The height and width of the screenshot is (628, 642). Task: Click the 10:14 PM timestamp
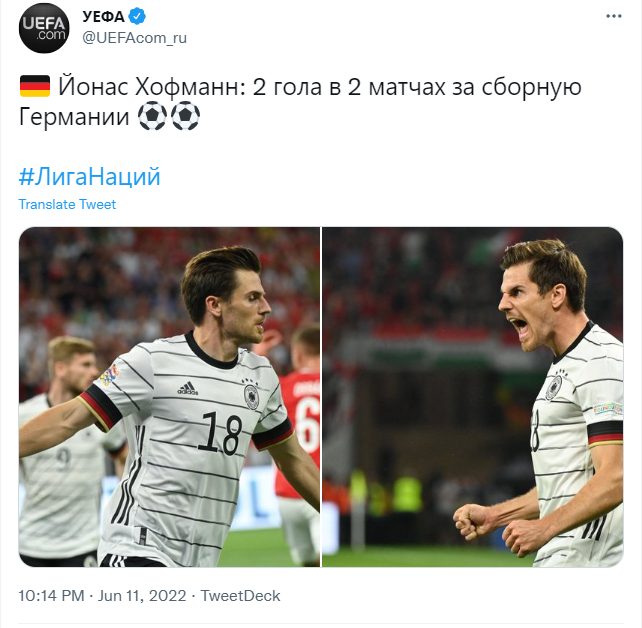point(52,596)
